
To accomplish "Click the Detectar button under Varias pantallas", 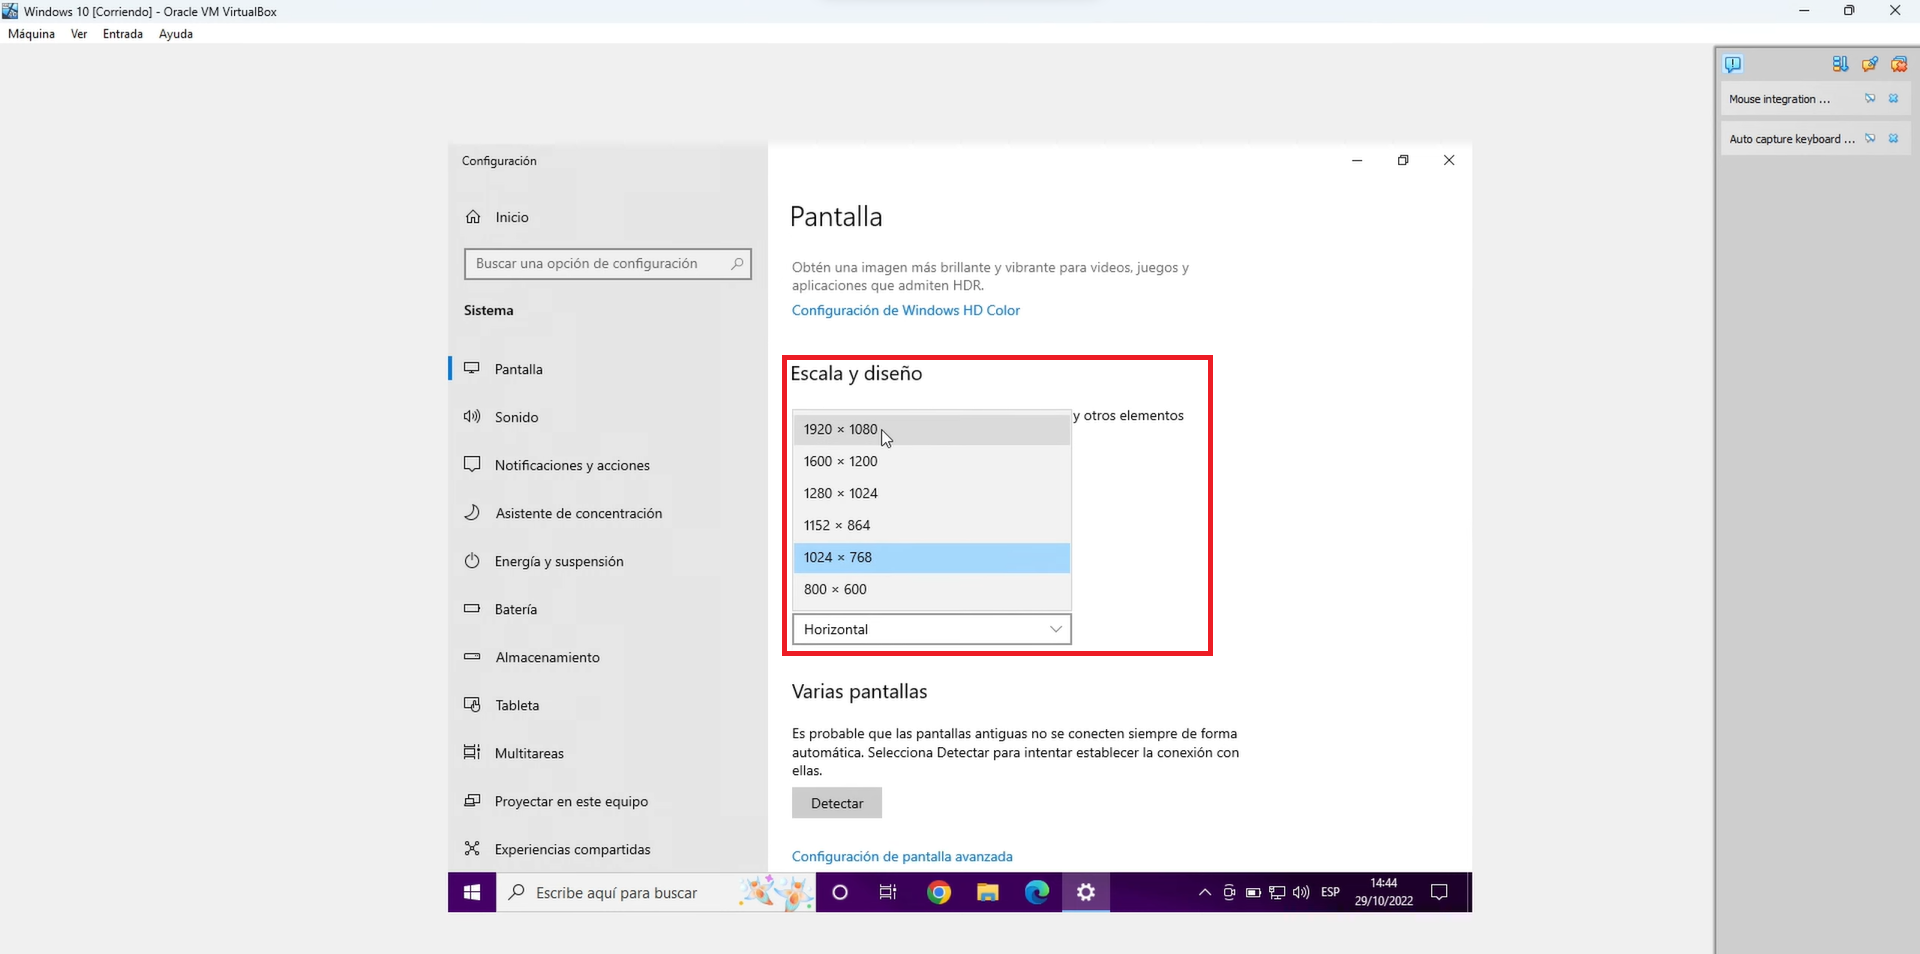I will (836, 802).
